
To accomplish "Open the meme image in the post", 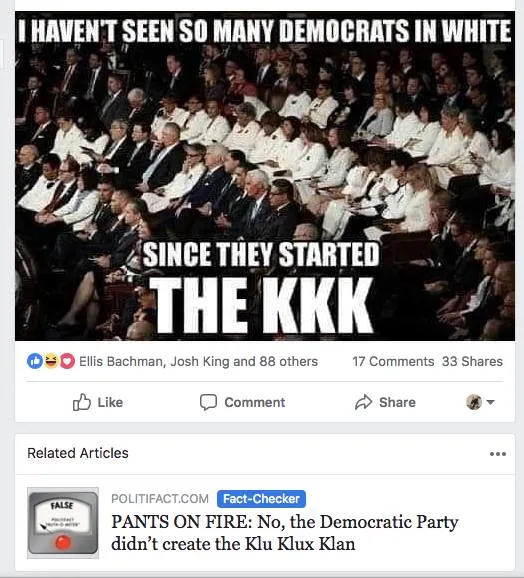I will (x=265, y=176).
